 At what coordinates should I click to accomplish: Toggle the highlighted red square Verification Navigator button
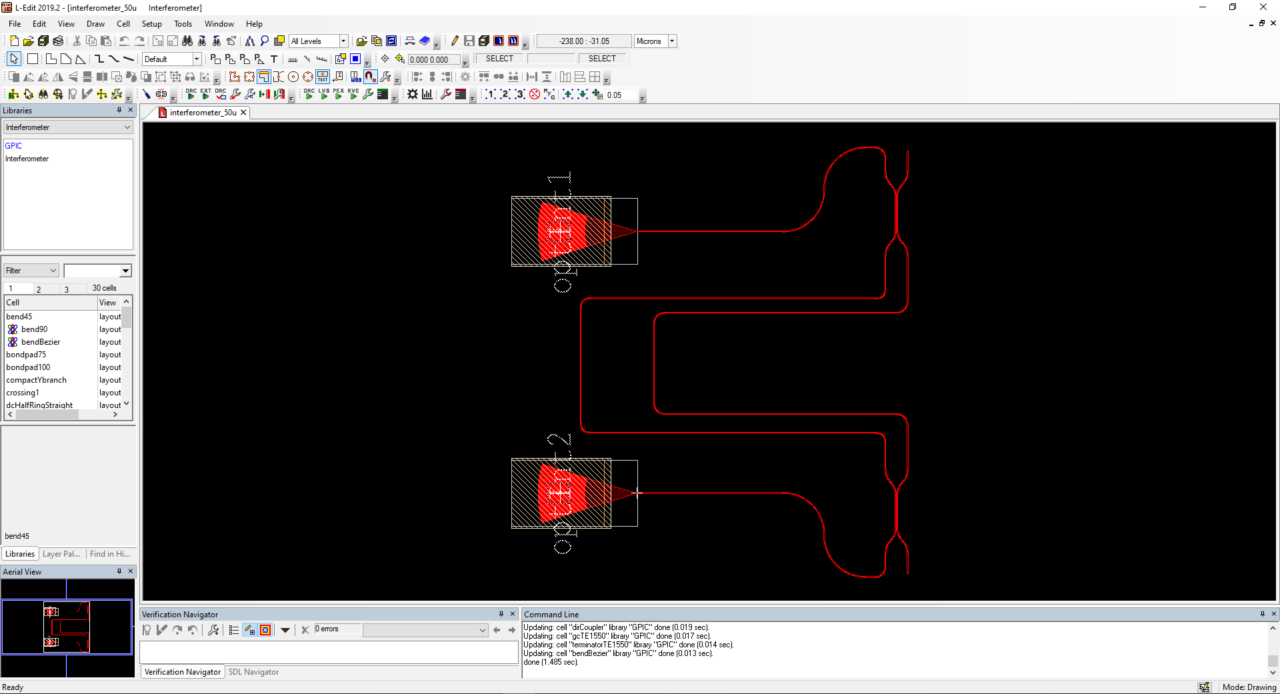point(265,630)
